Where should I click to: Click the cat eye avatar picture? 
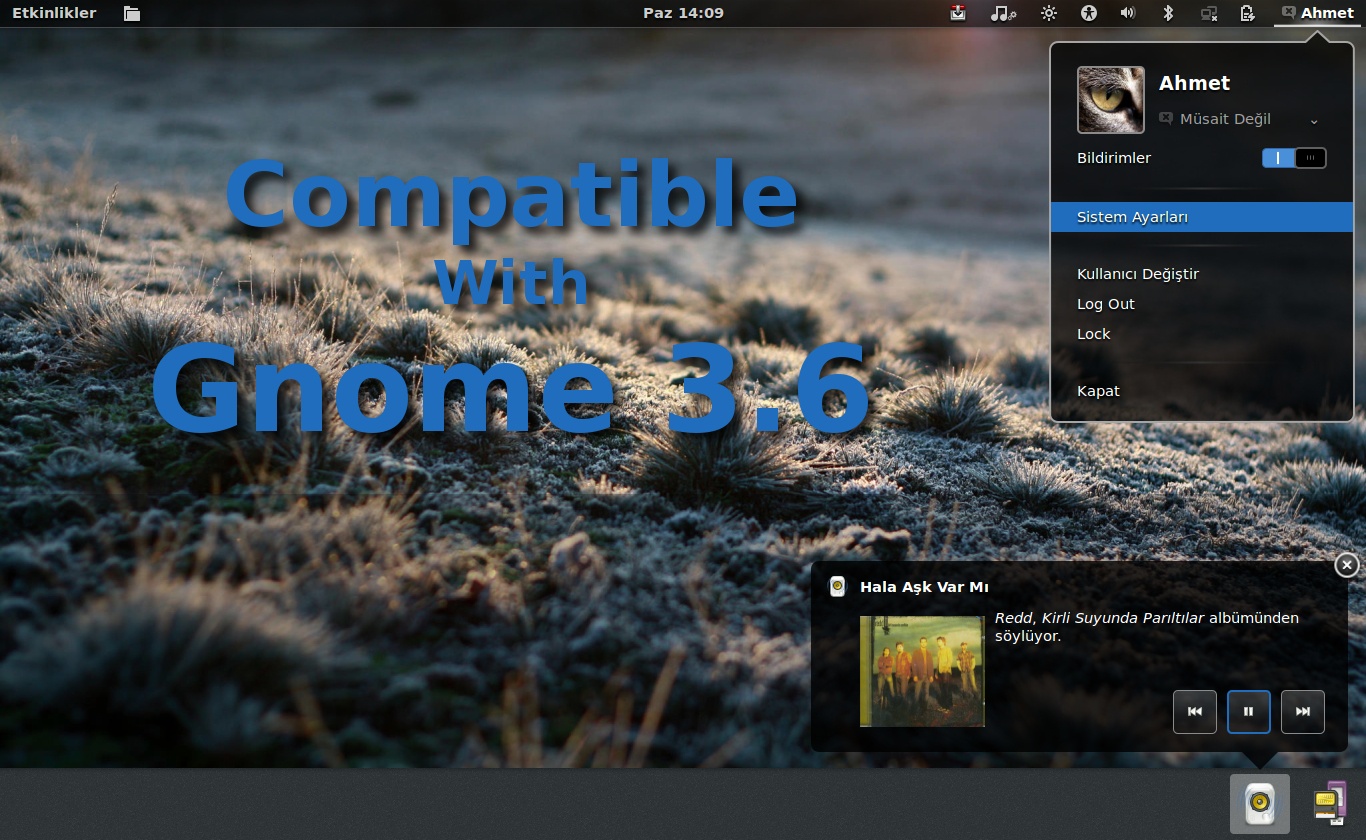[x=1111, y=100]
